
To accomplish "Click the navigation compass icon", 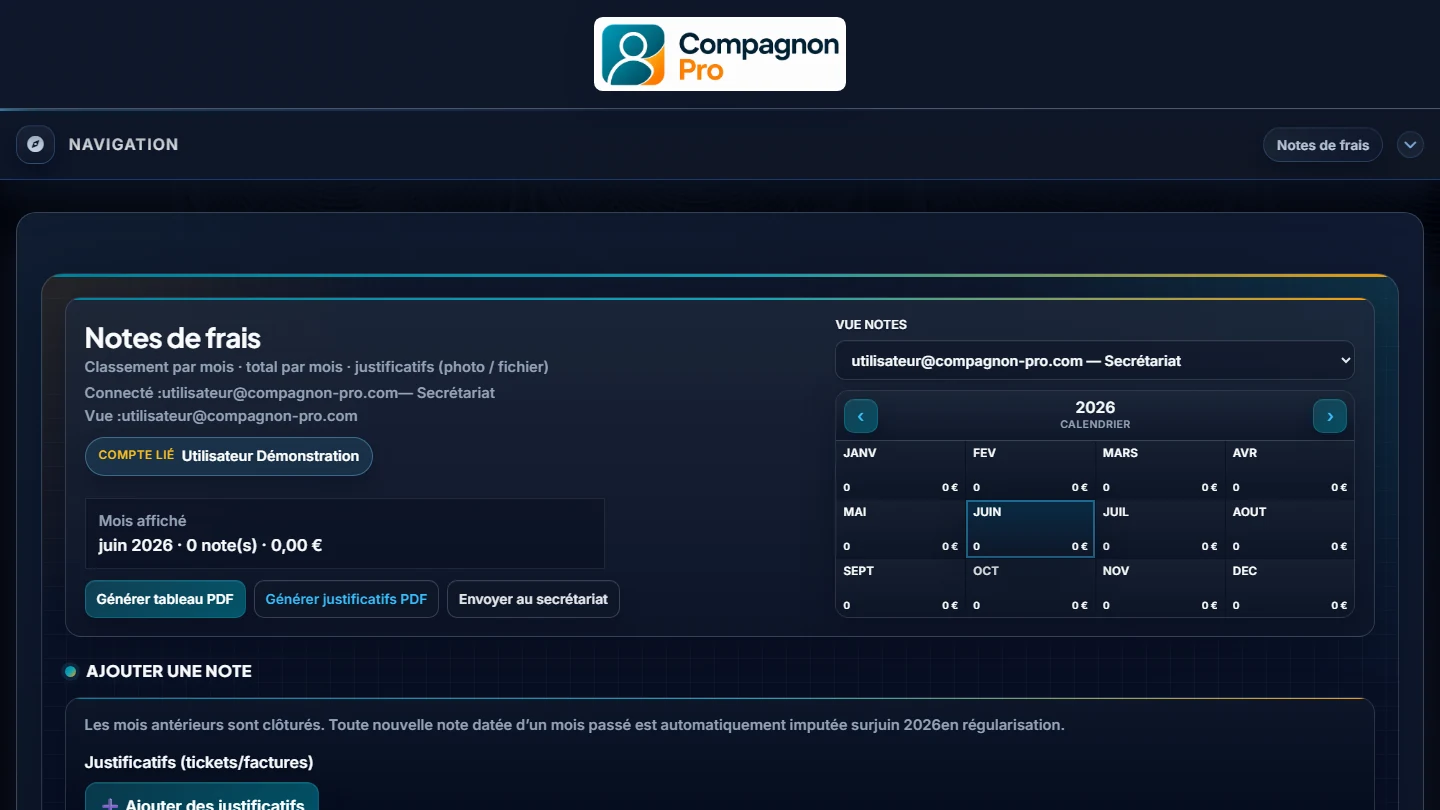I will click(36, 144).
